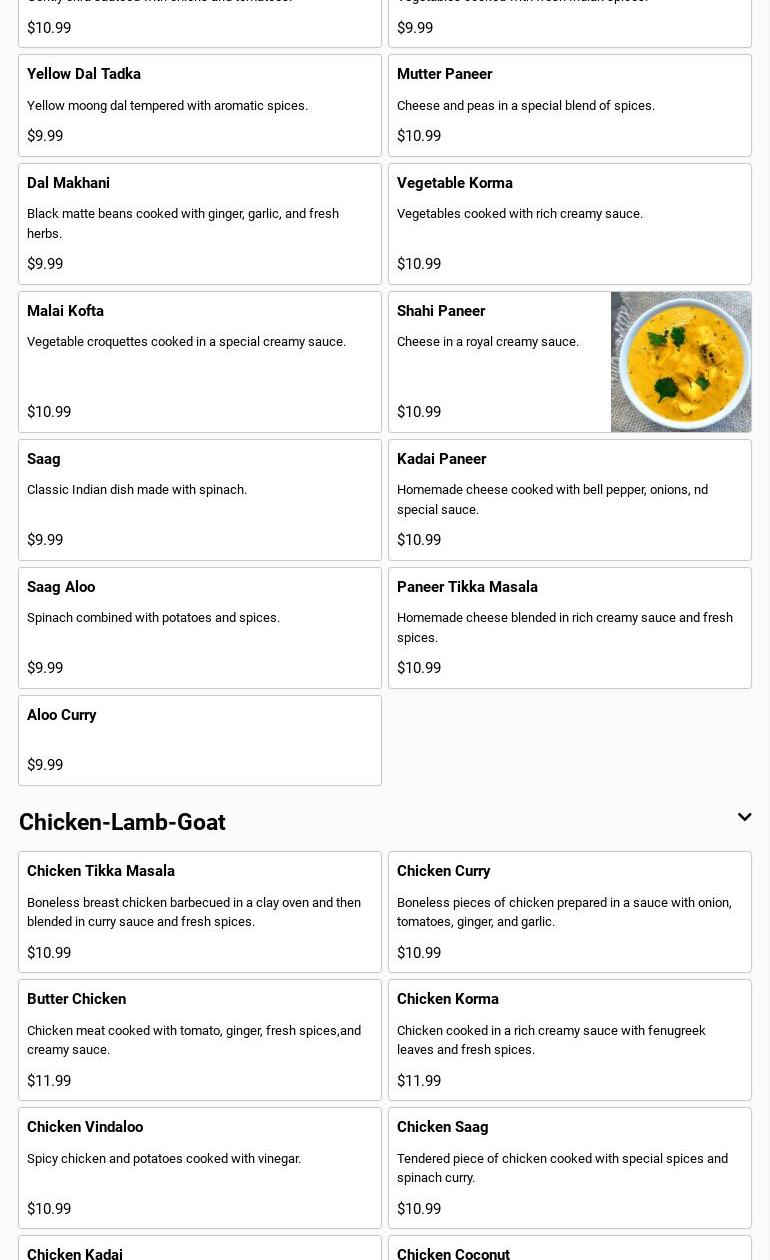Open the Chicken Saag item card
Viewport: 770px width, 1260px height.
click(x=569, y=1167)
